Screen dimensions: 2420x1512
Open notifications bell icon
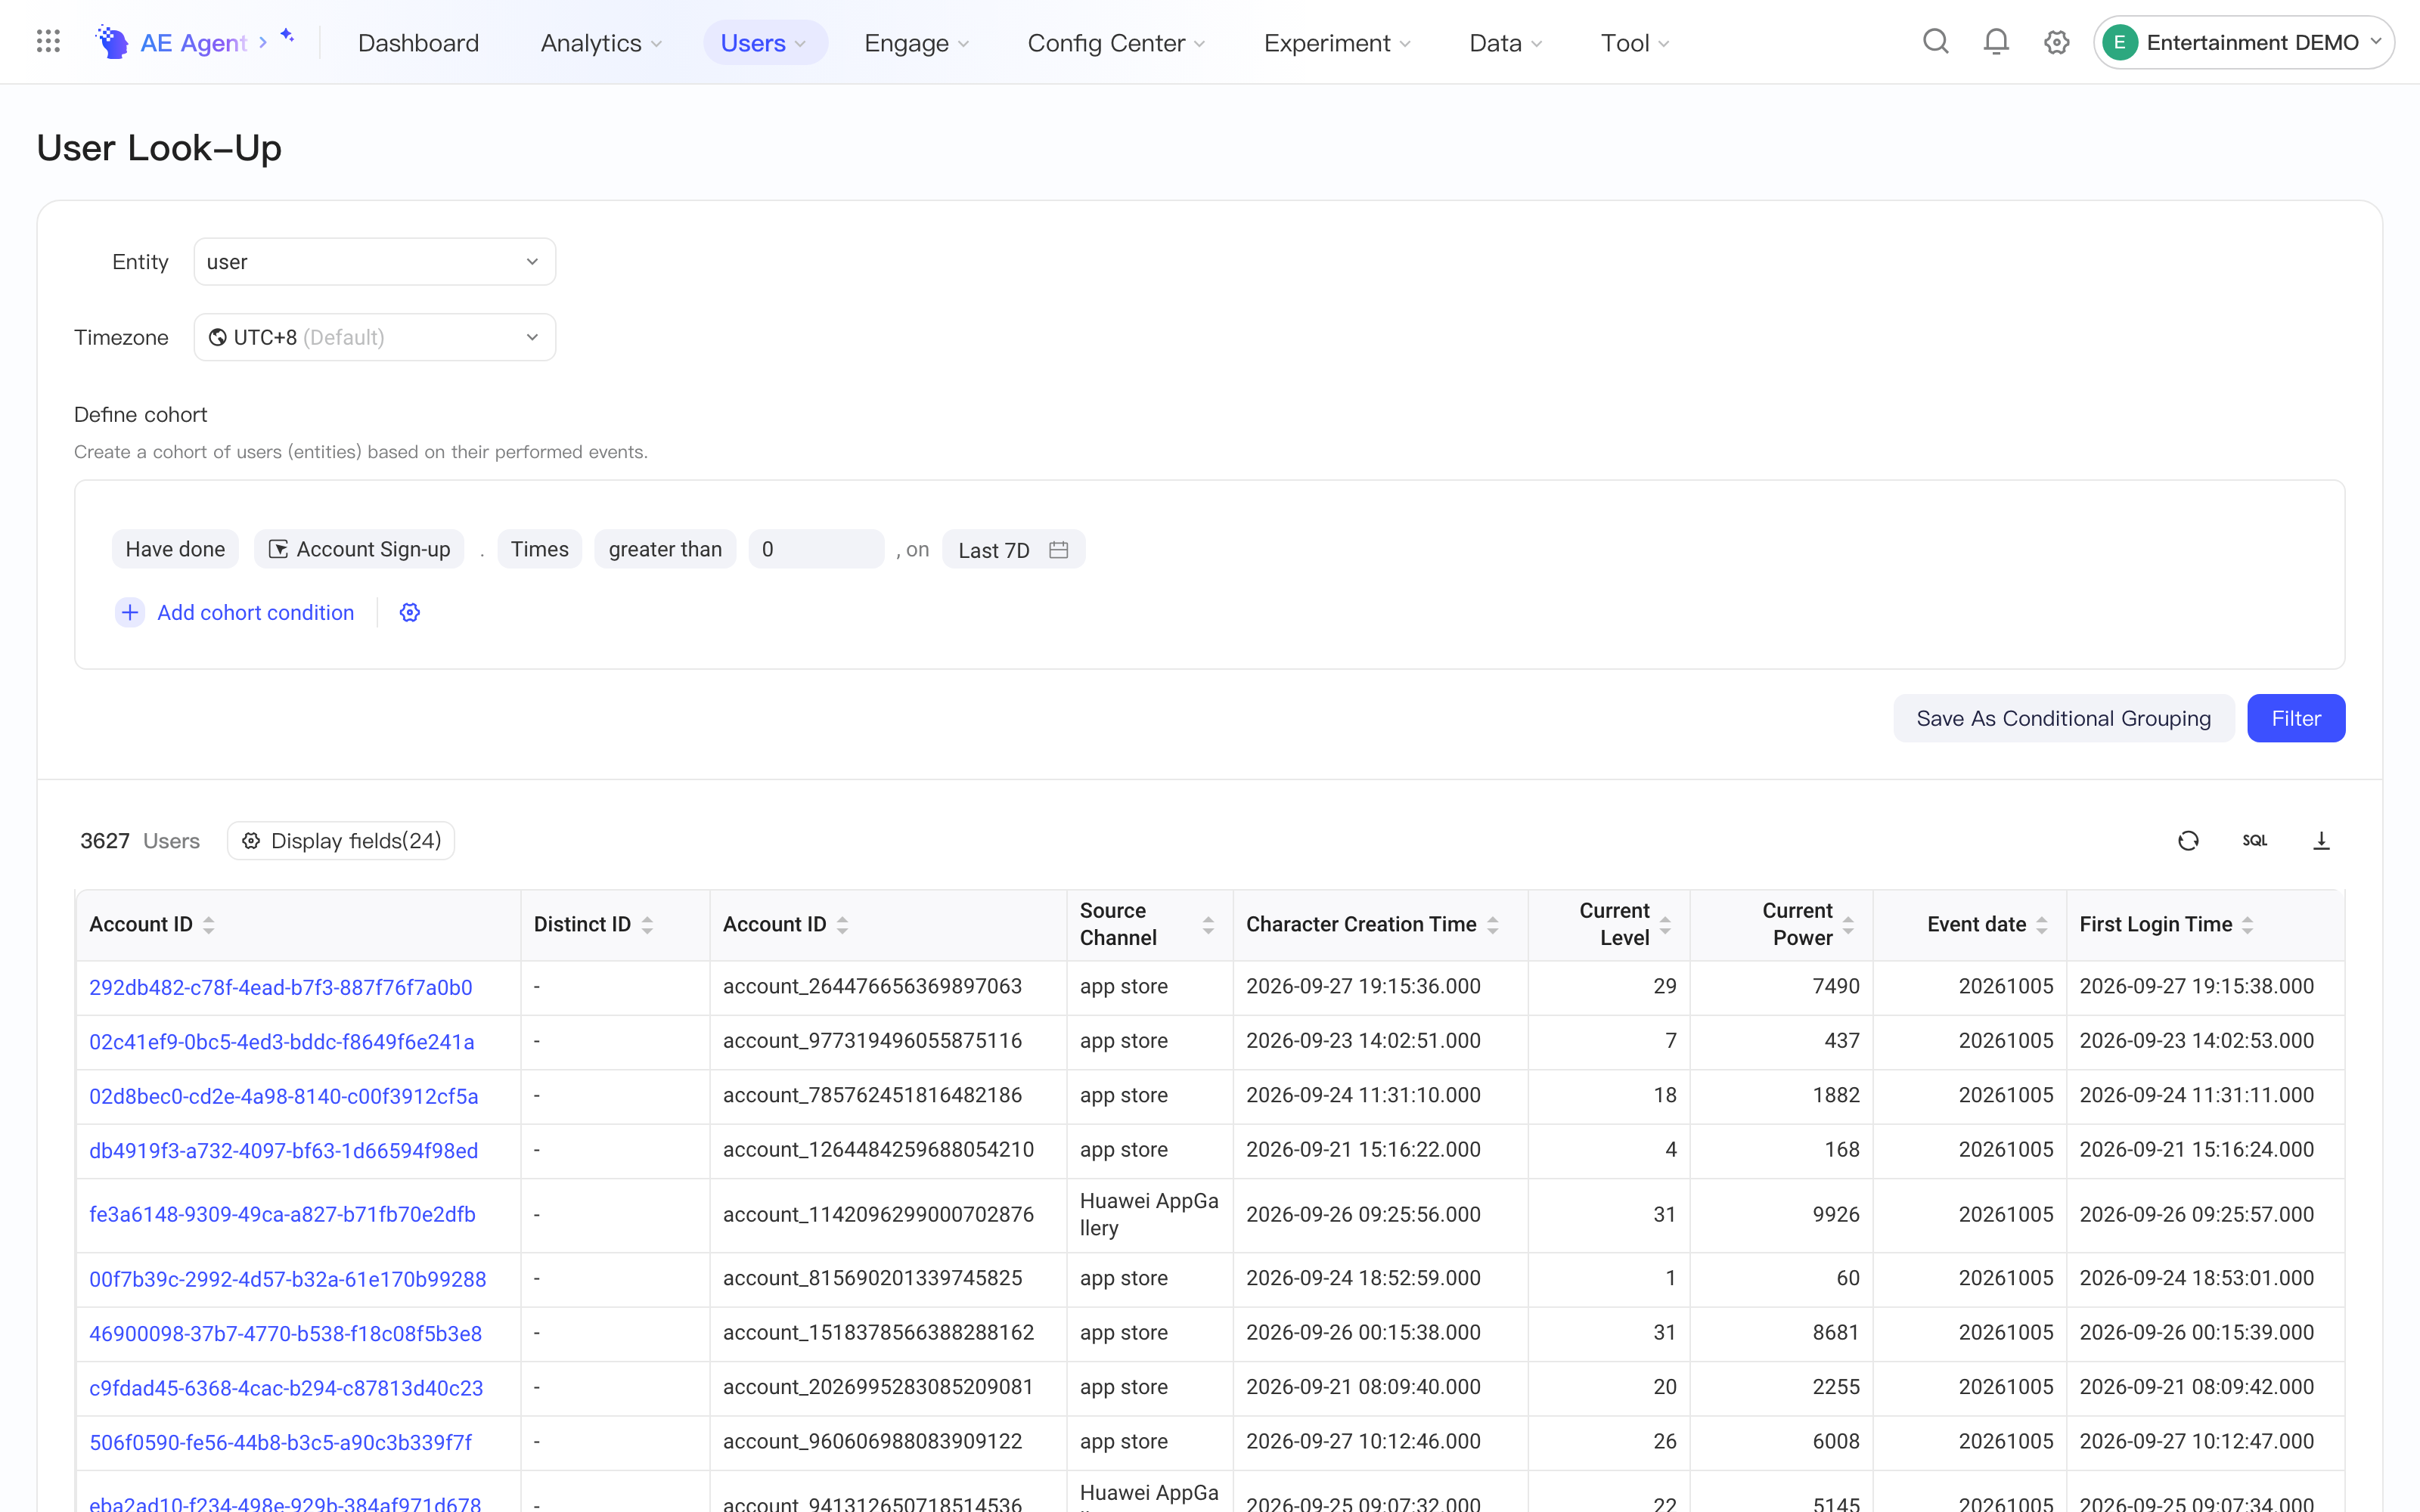pyautogui.click(x=1996, y=42)
